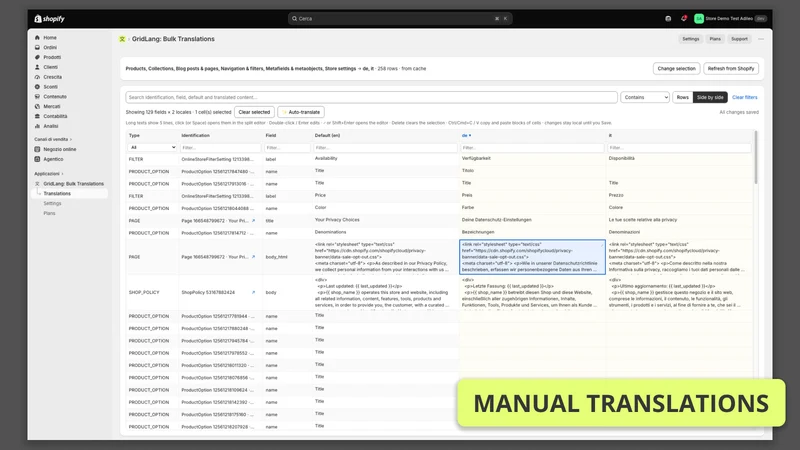Image resolution: width=800 pixels, height=450 pixels.
Task: Open the Contabilità bank icon
Action: tap(37, 116)
